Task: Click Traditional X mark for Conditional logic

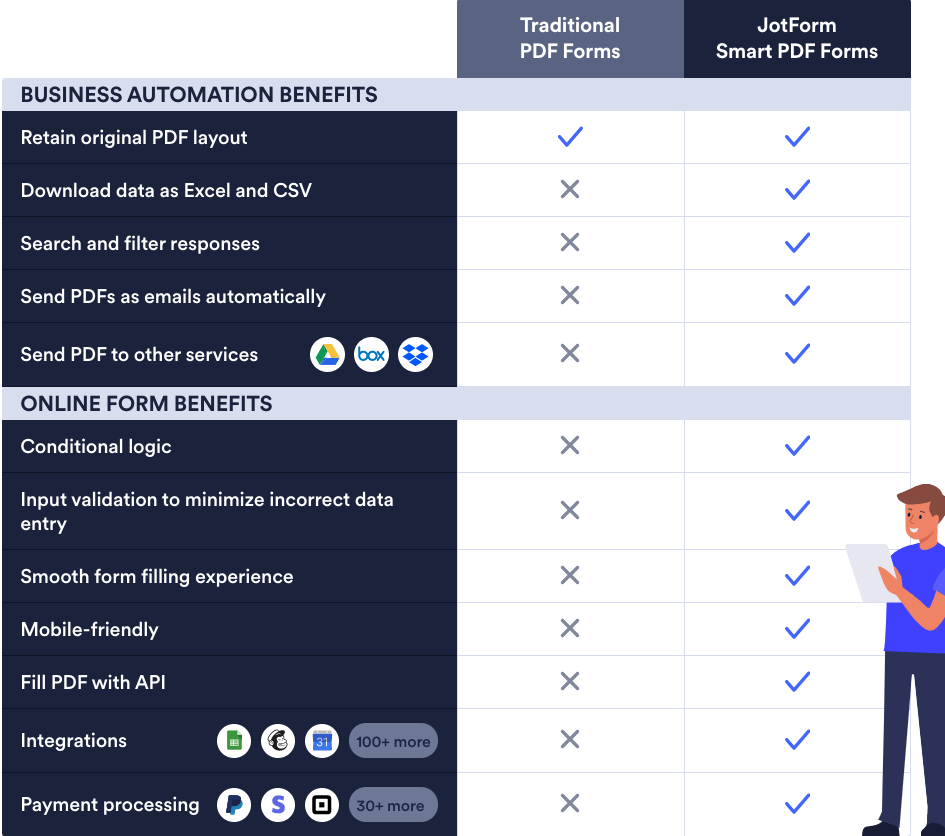Action: pos(570,446)
